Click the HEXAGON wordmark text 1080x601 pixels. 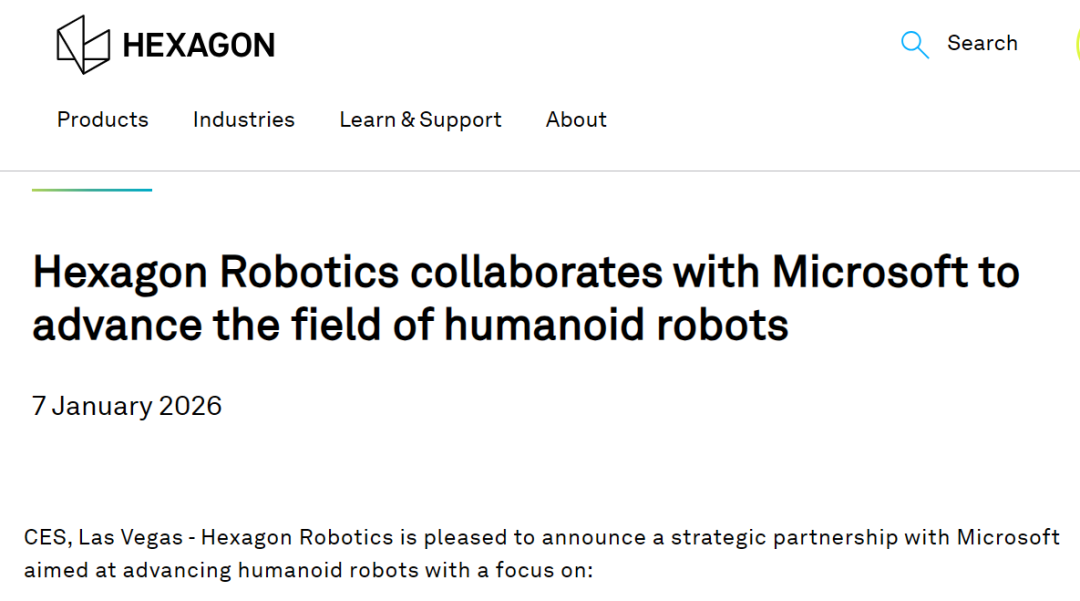click(x=198, y=45)
